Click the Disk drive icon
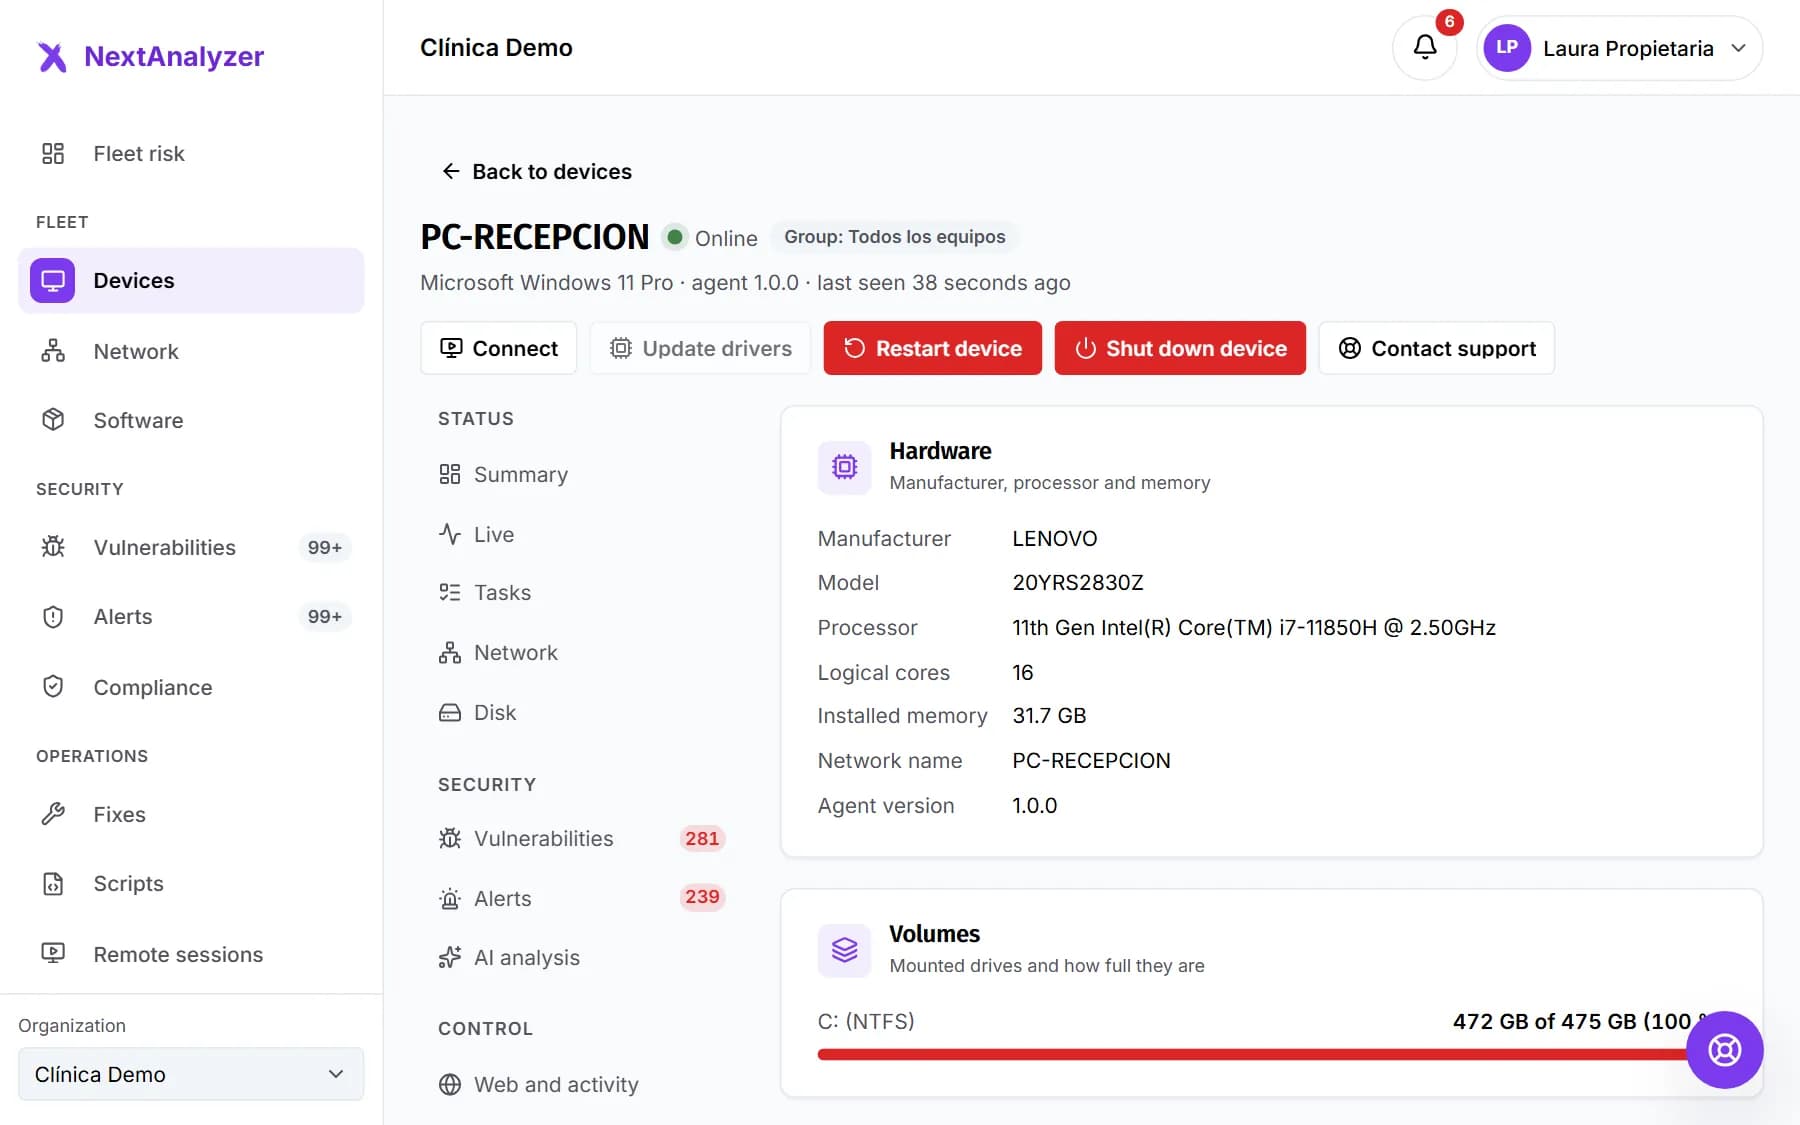Viewport: 1800px width, 1125px height. coord(450,712)
